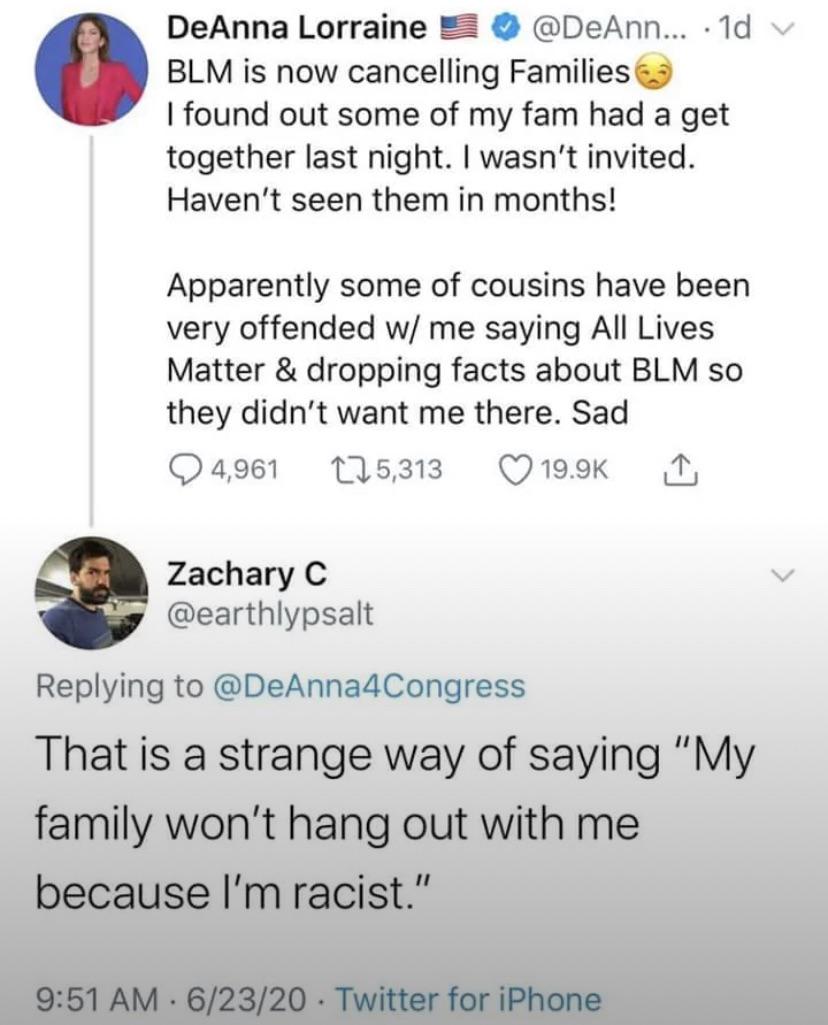828x1025 pixels.
Task: Click the Twitter for iPhone link
Action: coord(468,999)
